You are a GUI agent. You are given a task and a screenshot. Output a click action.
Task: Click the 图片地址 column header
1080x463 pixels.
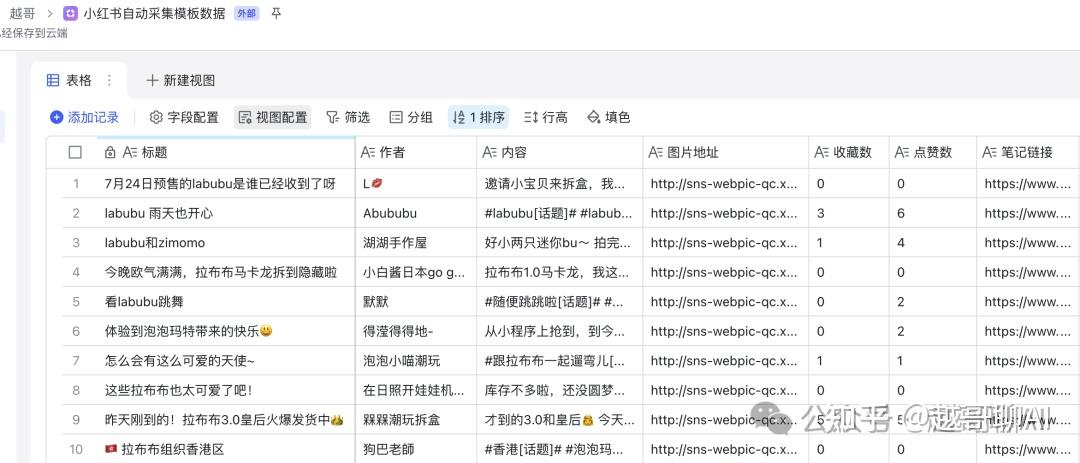coord(726,152)
